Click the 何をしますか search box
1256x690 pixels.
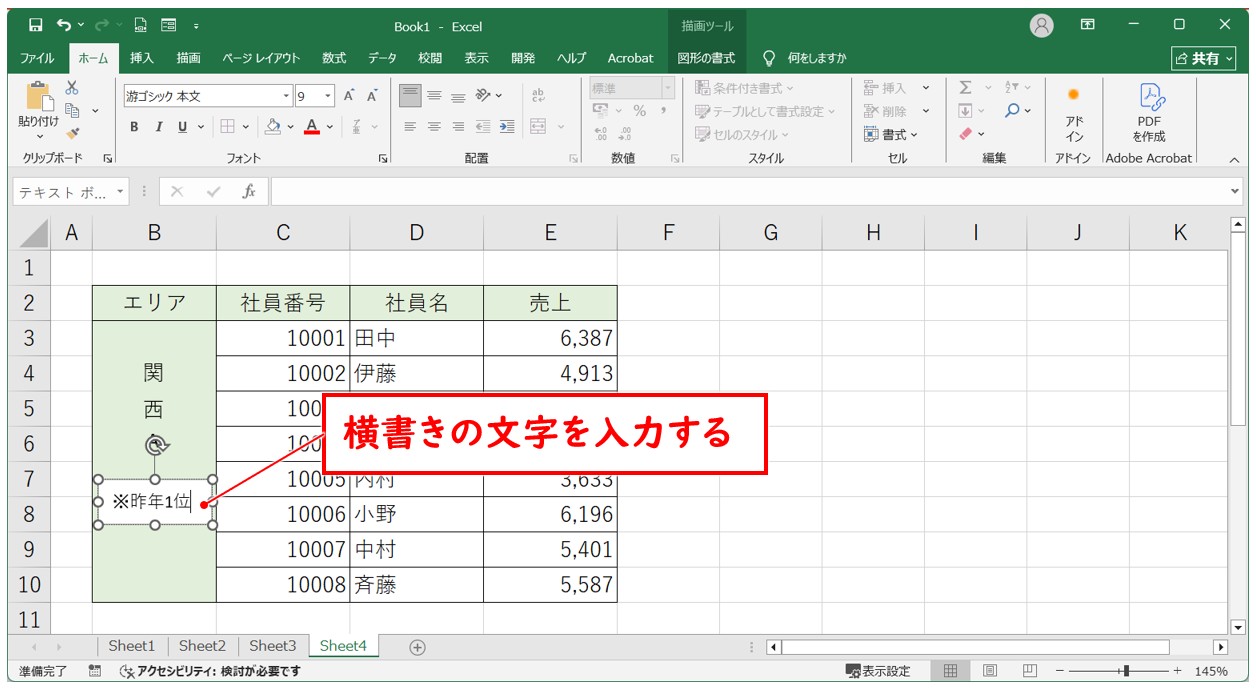(806, 58)
